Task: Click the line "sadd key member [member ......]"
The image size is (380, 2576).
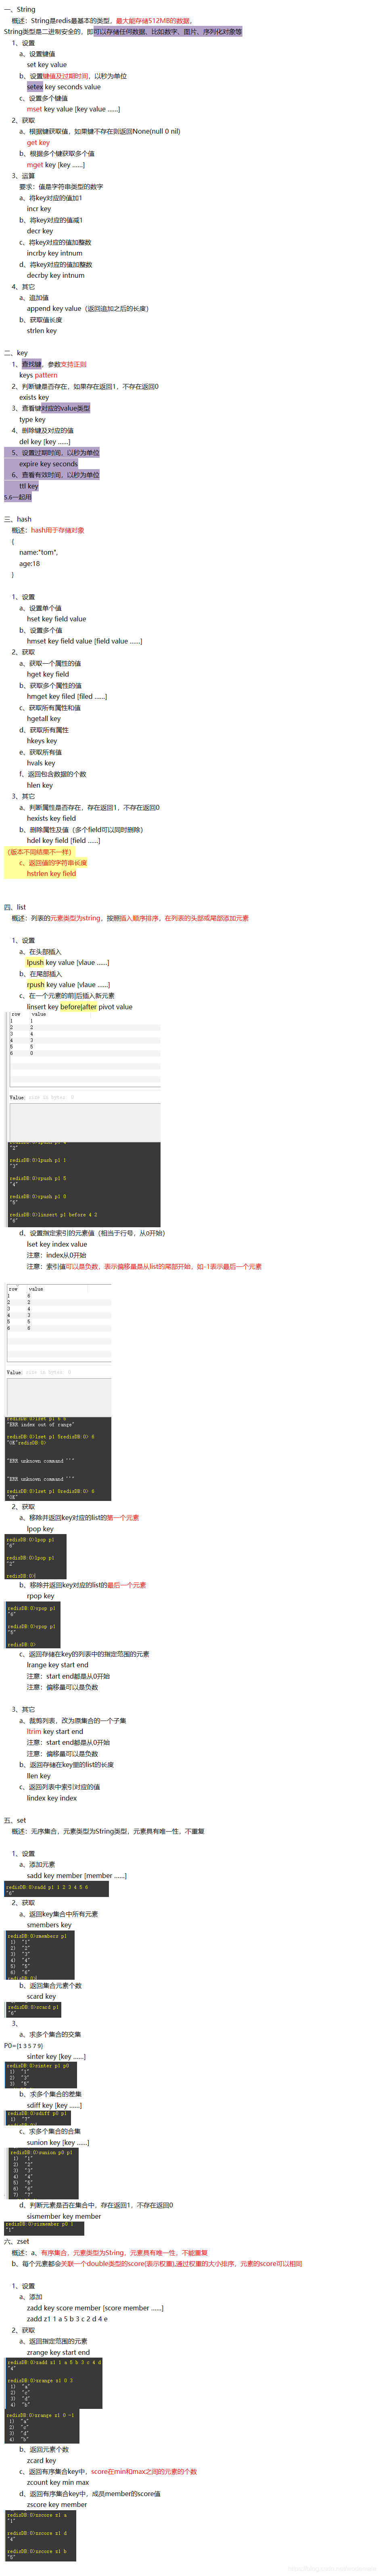Action: [x=77, y=1876]
